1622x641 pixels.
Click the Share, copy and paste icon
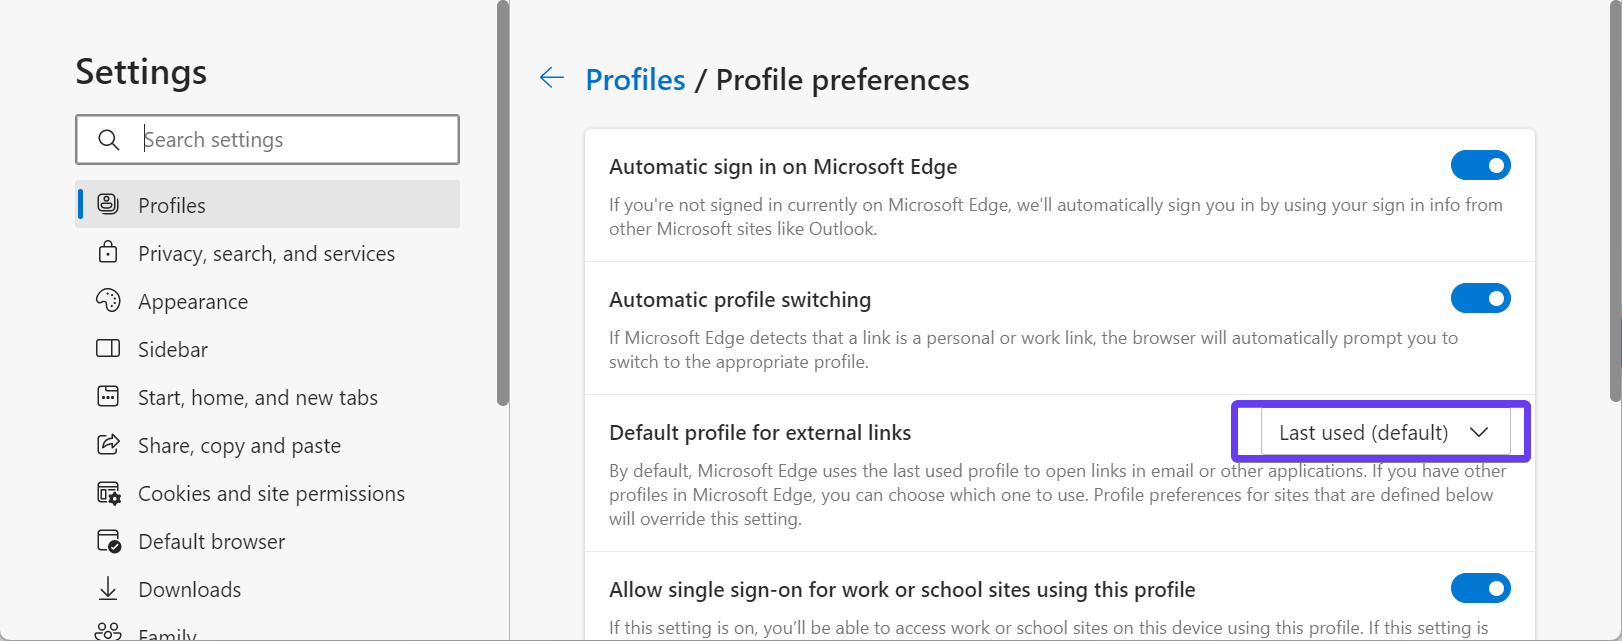[108, 444]
